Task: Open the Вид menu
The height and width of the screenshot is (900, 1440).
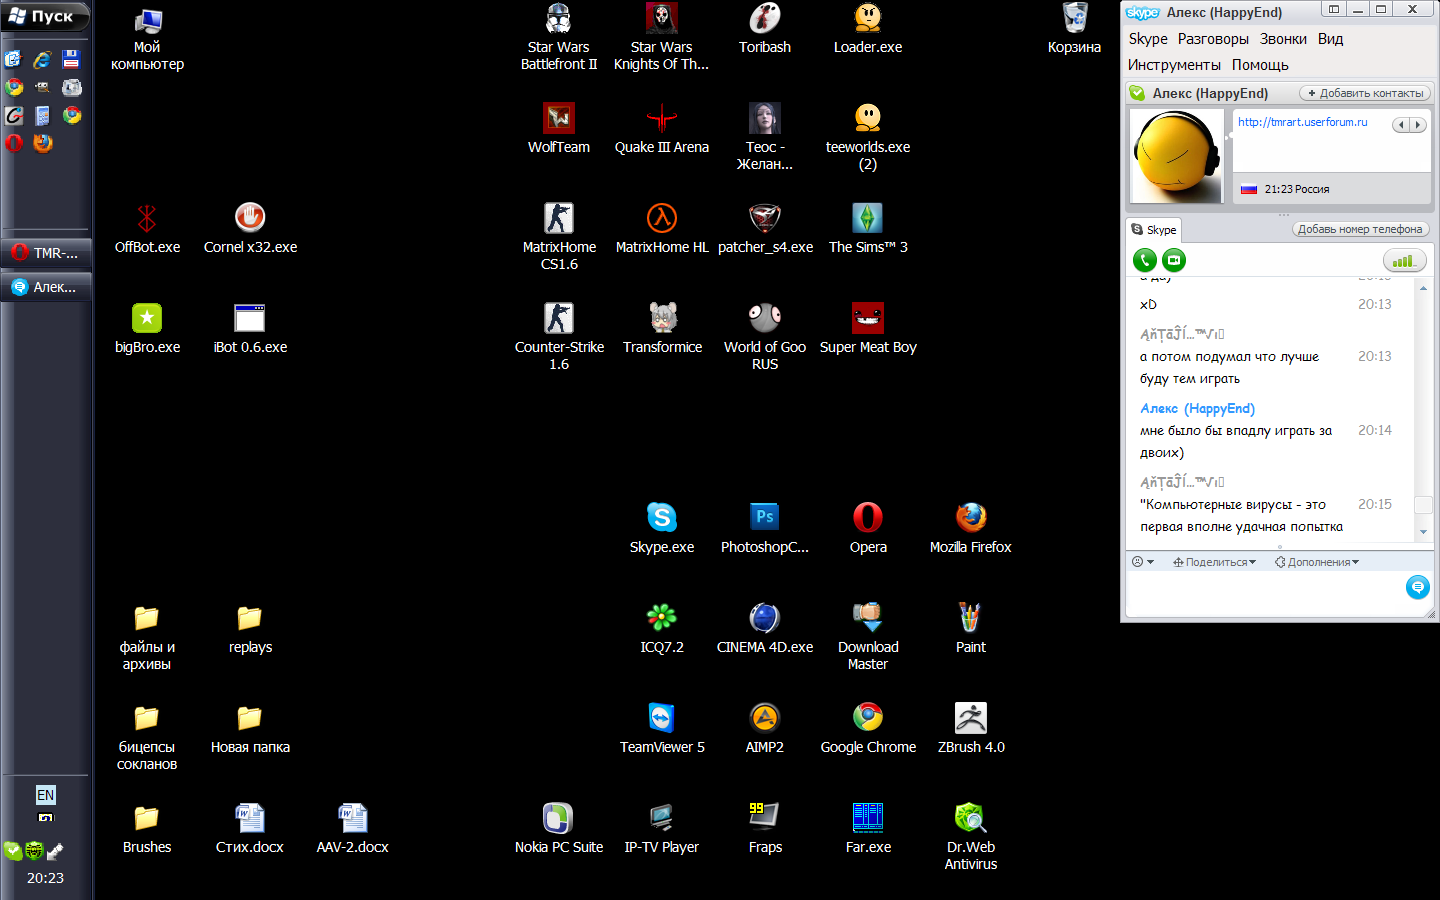Action: pos(1330,39)
